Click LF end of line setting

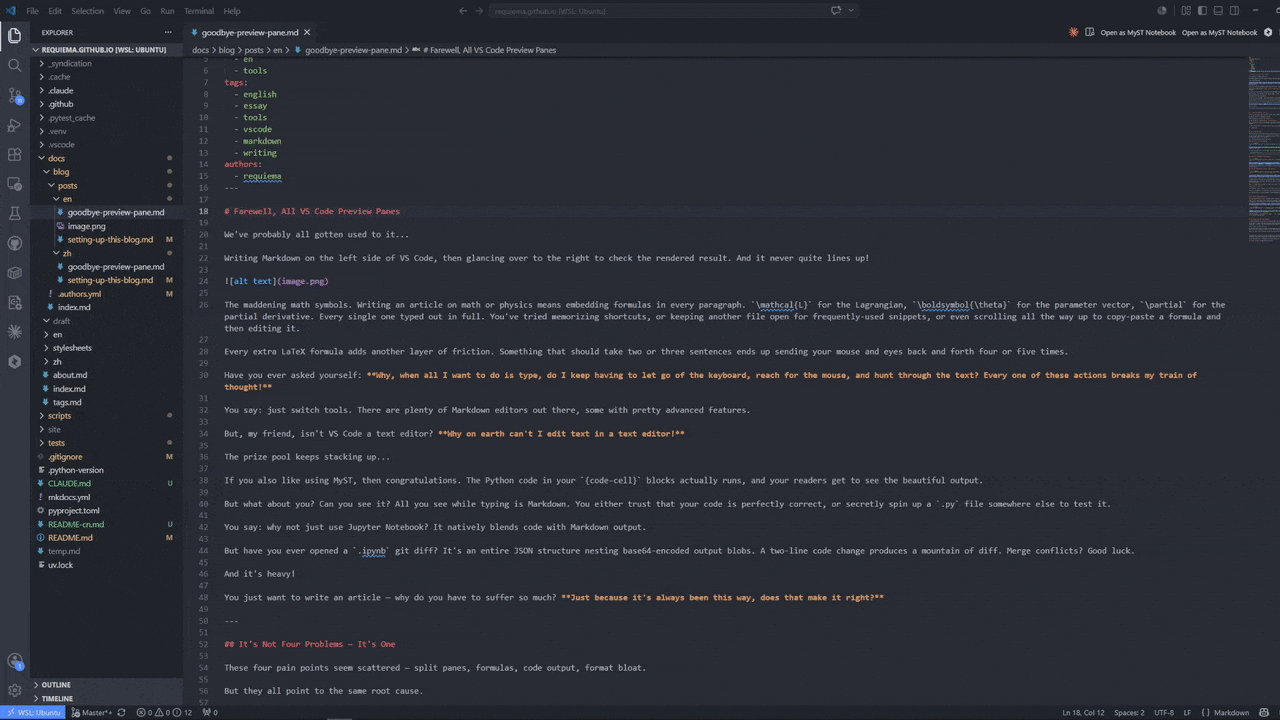(1188, 713)
